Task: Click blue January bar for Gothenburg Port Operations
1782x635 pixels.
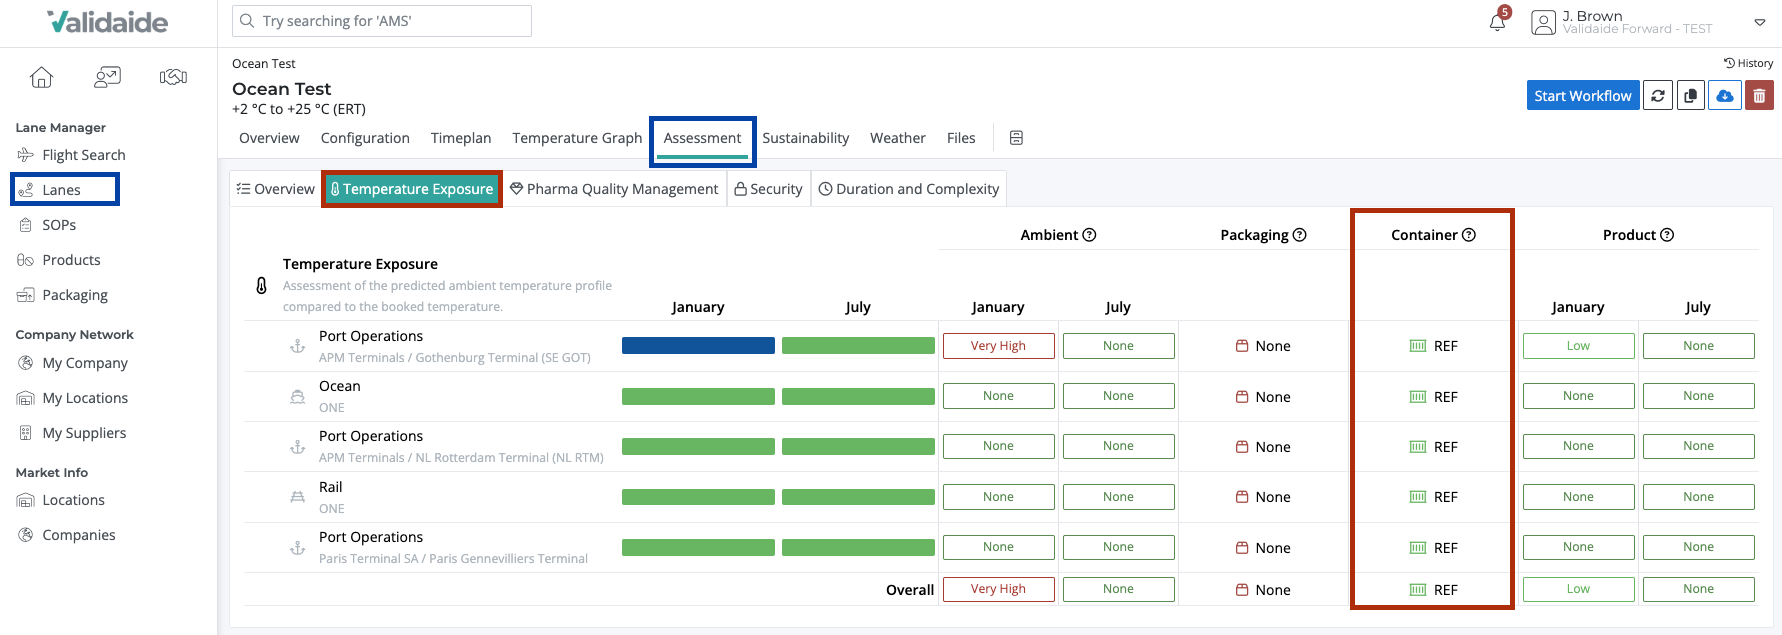Action: pos(698,346)
